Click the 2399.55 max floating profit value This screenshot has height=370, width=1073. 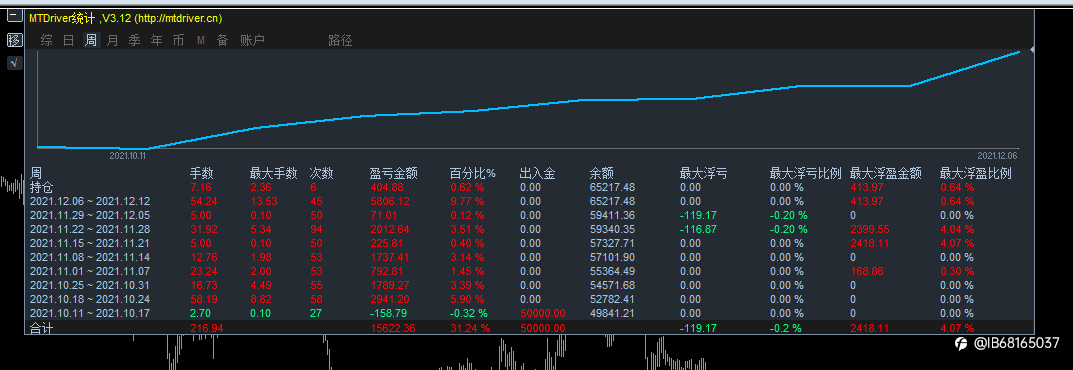point(870,229)
